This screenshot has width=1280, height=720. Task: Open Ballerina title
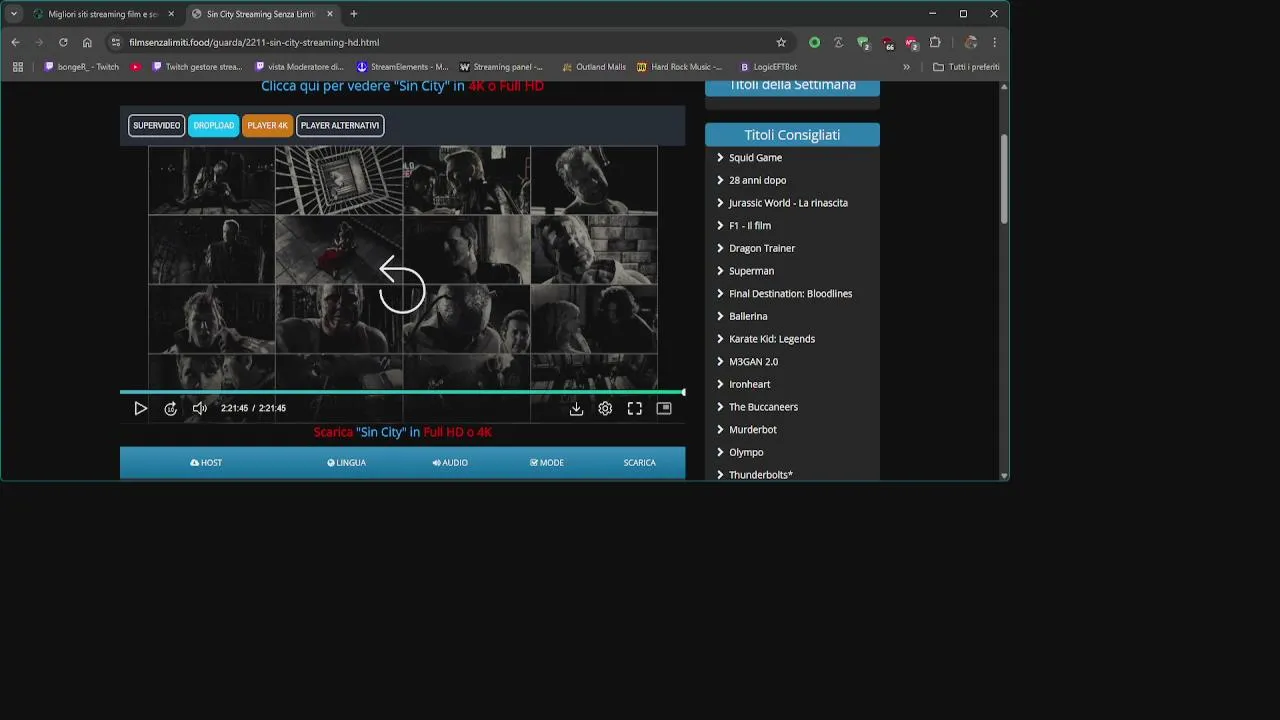[x=748, y=316]
